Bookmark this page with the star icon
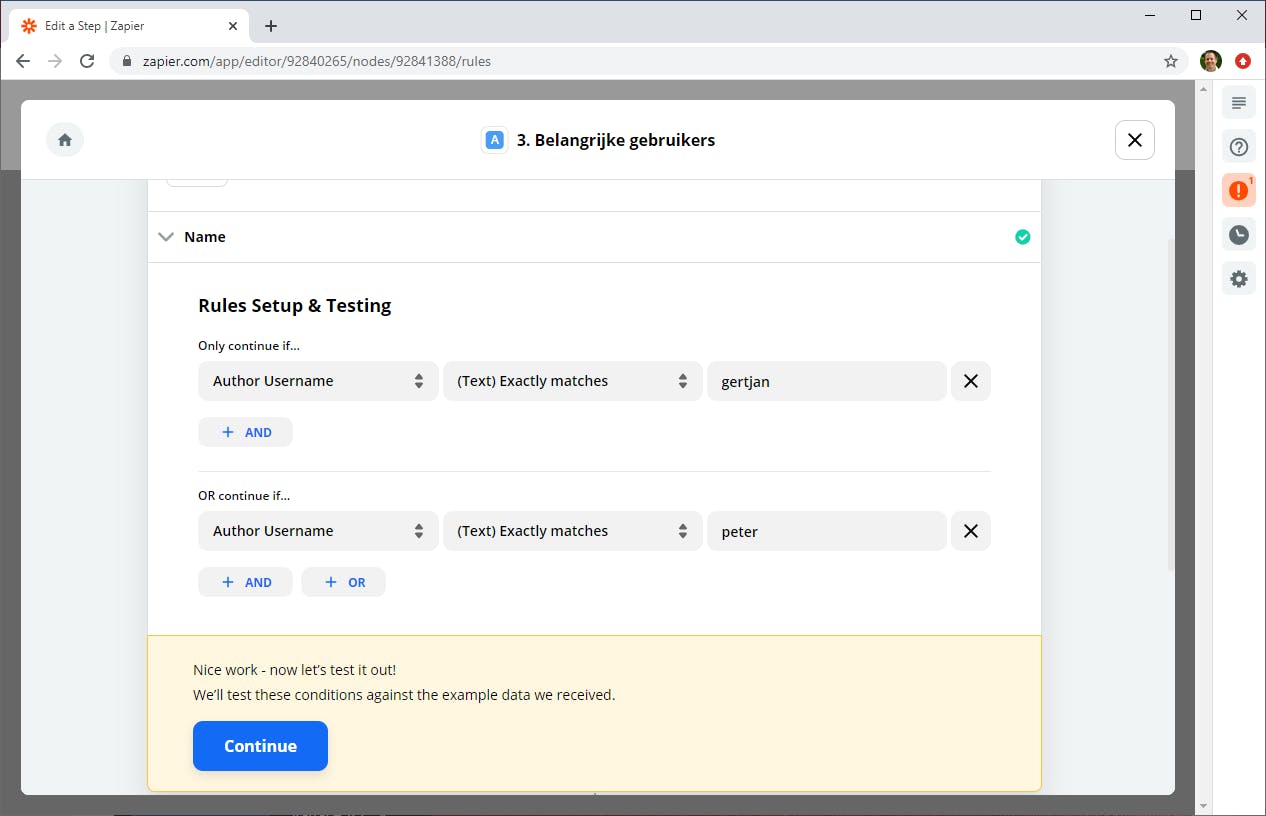 pyautogui.click(x=1171, y=61)
